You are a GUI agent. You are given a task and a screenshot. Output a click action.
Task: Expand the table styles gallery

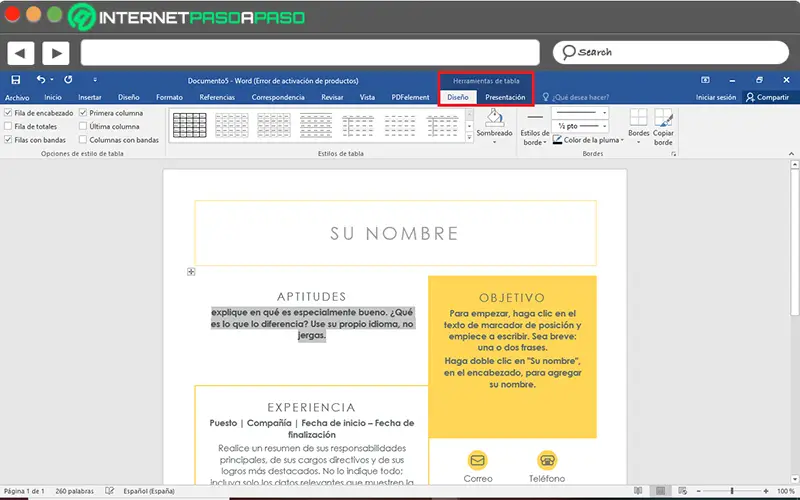coord(469,138)
